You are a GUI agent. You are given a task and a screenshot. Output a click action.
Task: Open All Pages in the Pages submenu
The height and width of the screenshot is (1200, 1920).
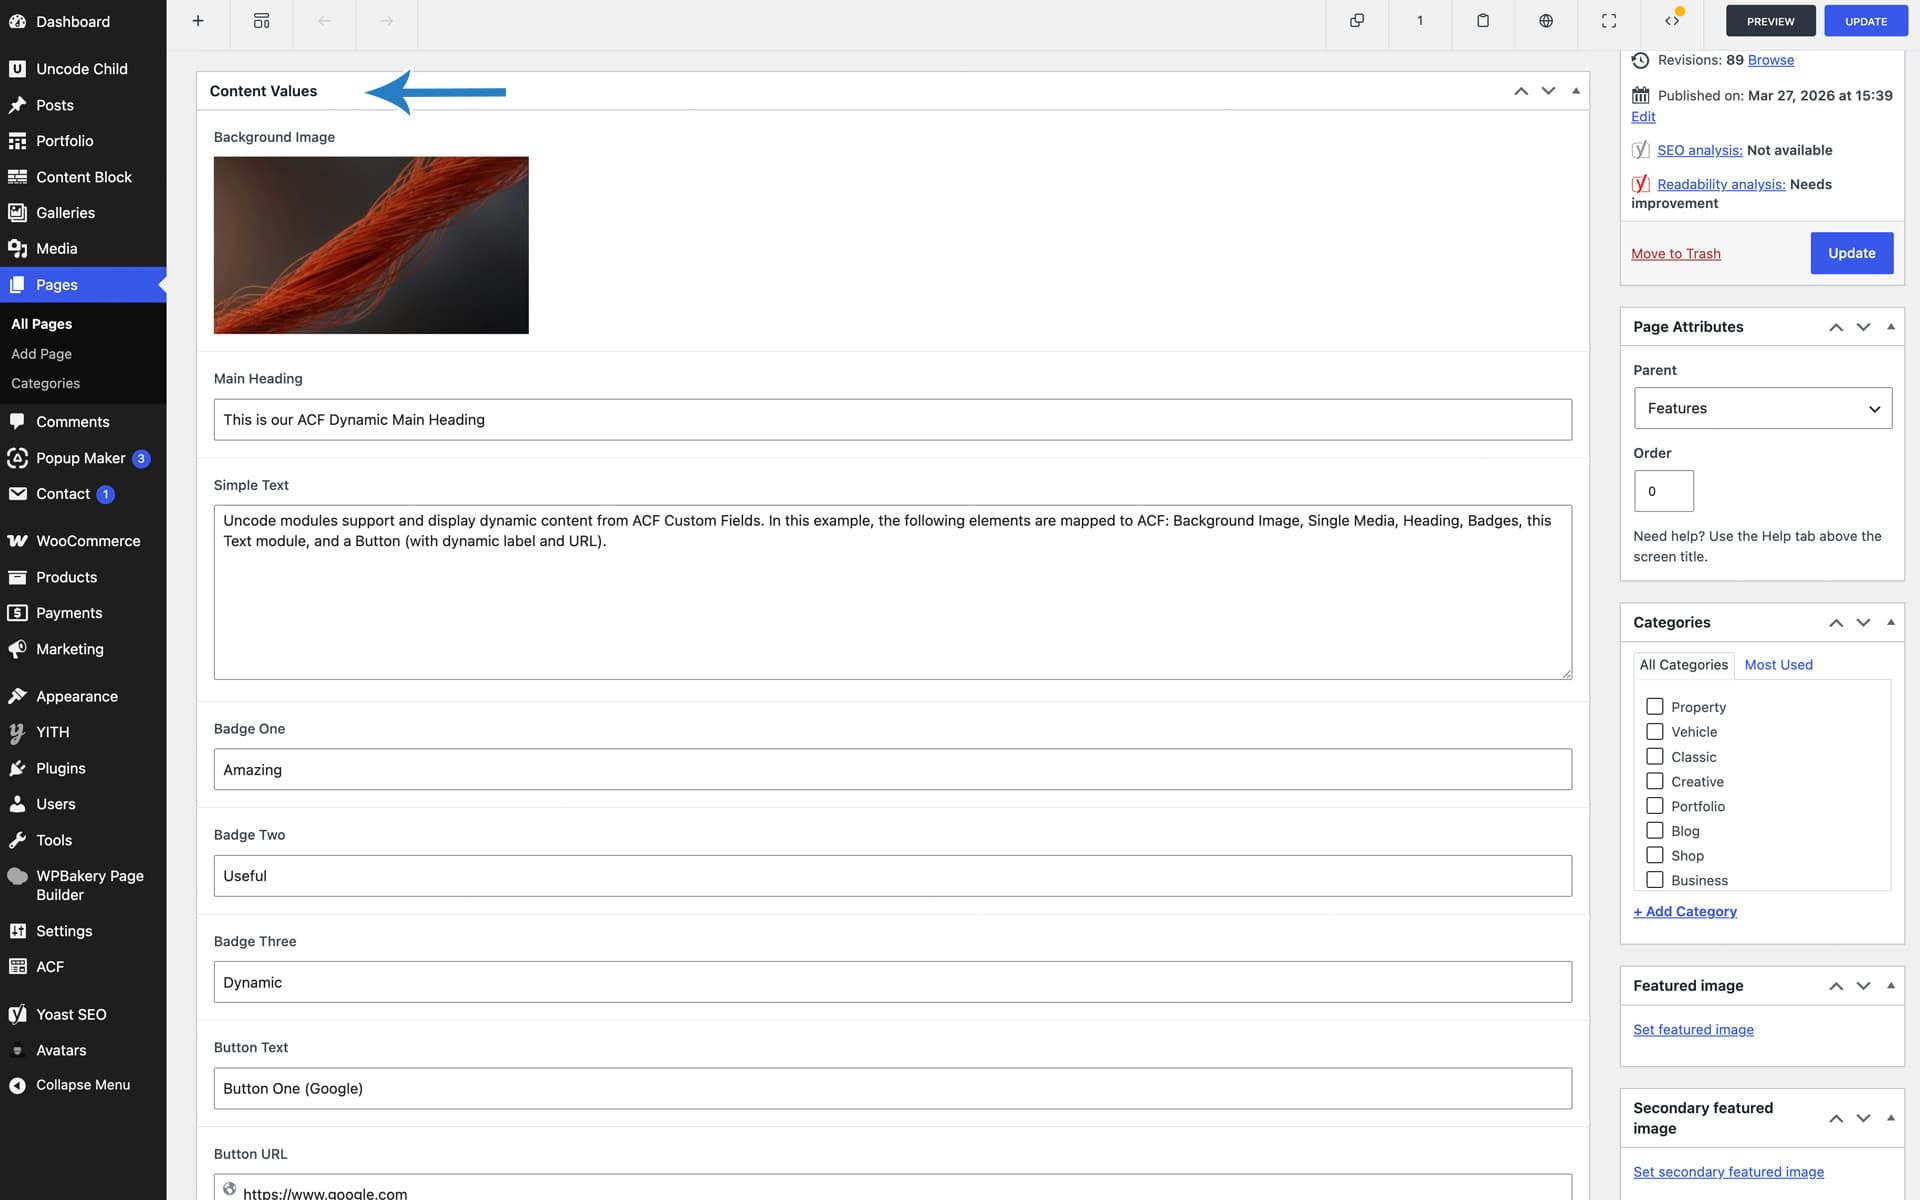tap(42, 324)
